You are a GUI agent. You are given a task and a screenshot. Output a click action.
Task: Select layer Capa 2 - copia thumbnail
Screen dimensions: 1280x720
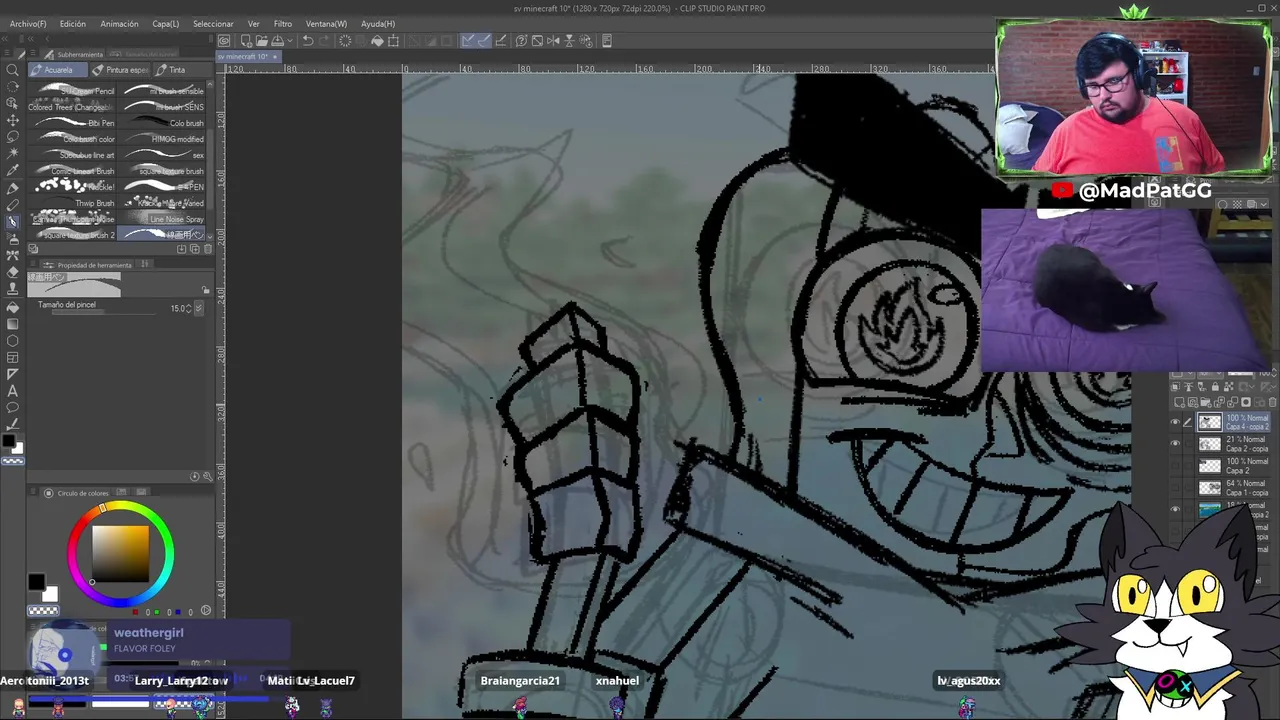coord(1210,444)
